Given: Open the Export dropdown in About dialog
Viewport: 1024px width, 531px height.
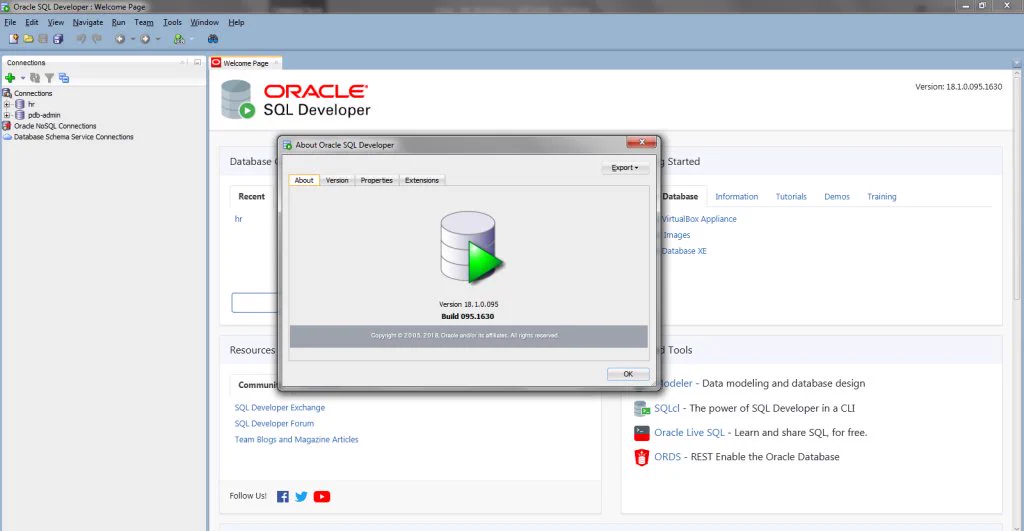Looking at the screenshot, I should [x=625, y=168].
